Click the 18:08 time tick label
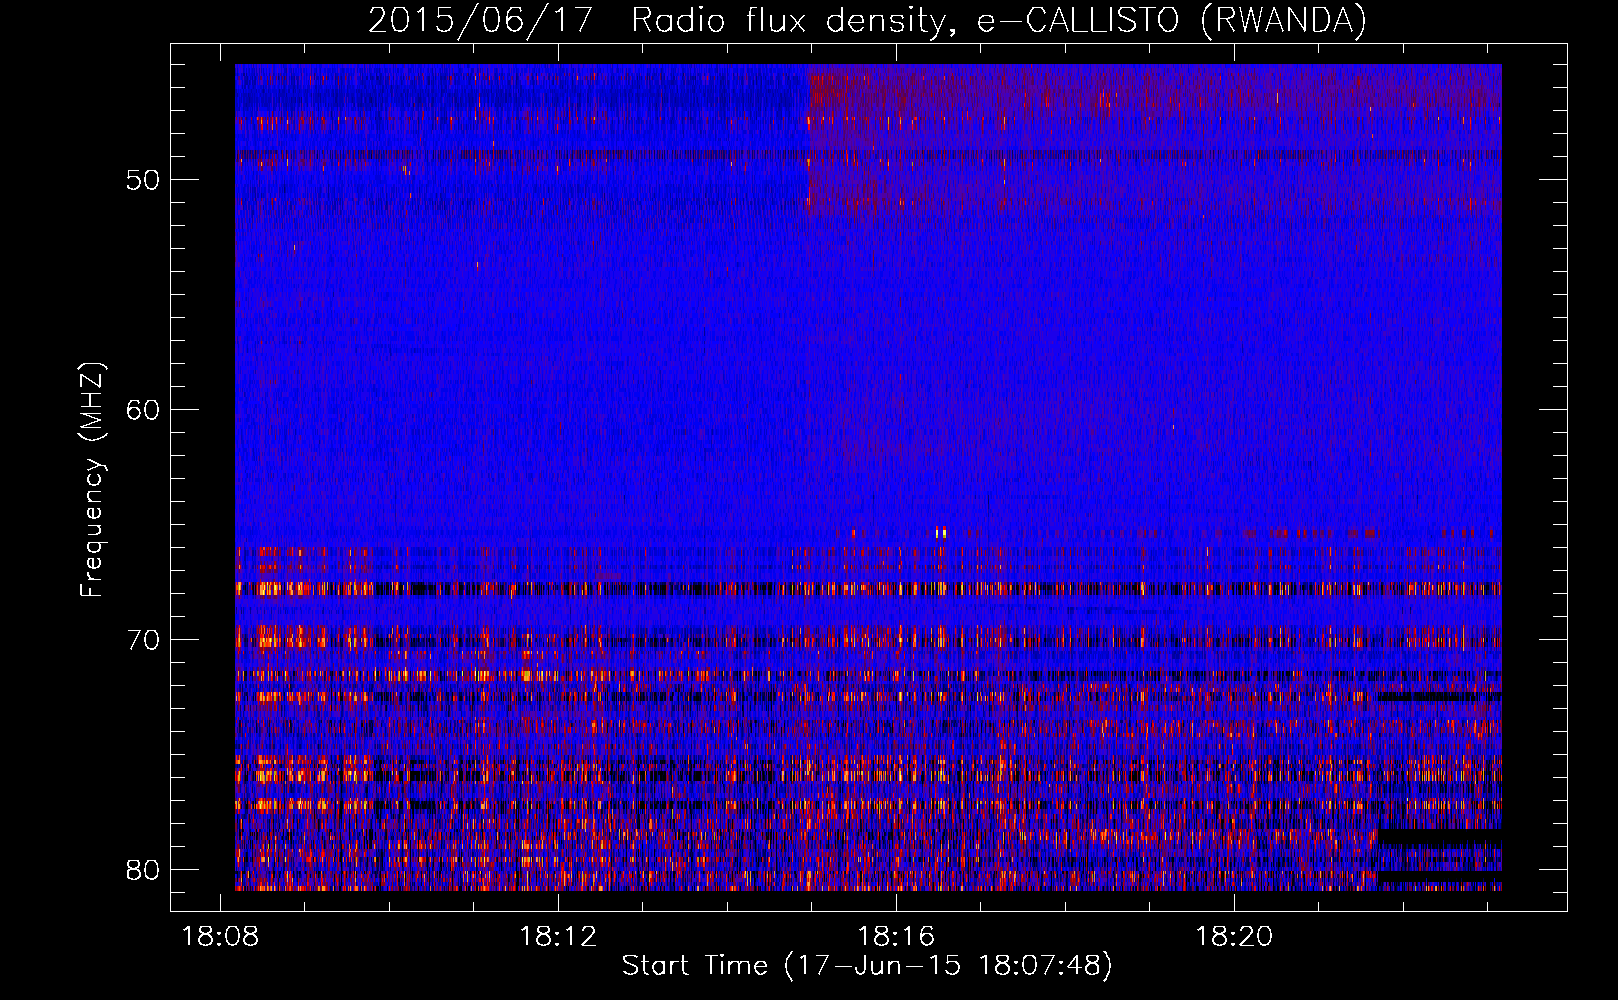Screen dimensions: 1618x1000 point(220,937)
